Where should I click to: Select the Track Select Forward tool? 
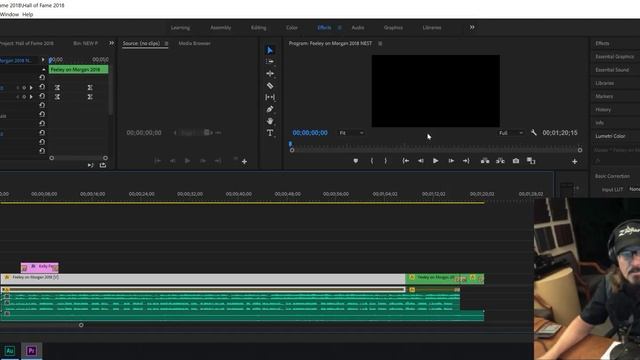[270, 62]
